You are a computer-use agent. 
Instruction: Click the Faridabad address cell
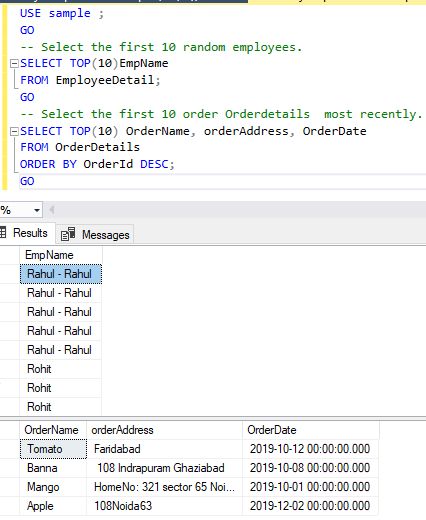click(165, 449)
